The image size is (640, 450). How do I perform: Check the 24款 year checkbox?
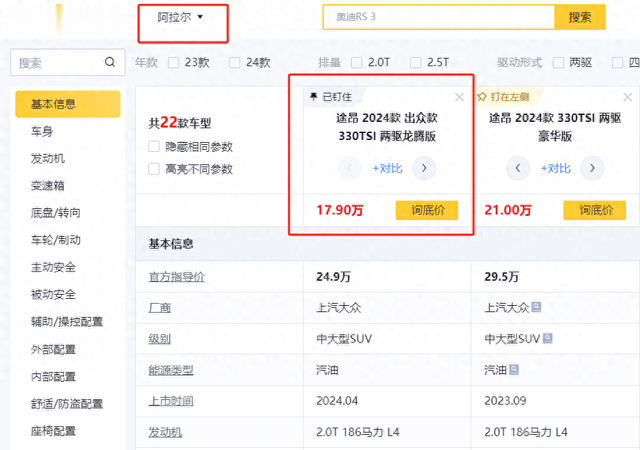click(x=234, y=62)
